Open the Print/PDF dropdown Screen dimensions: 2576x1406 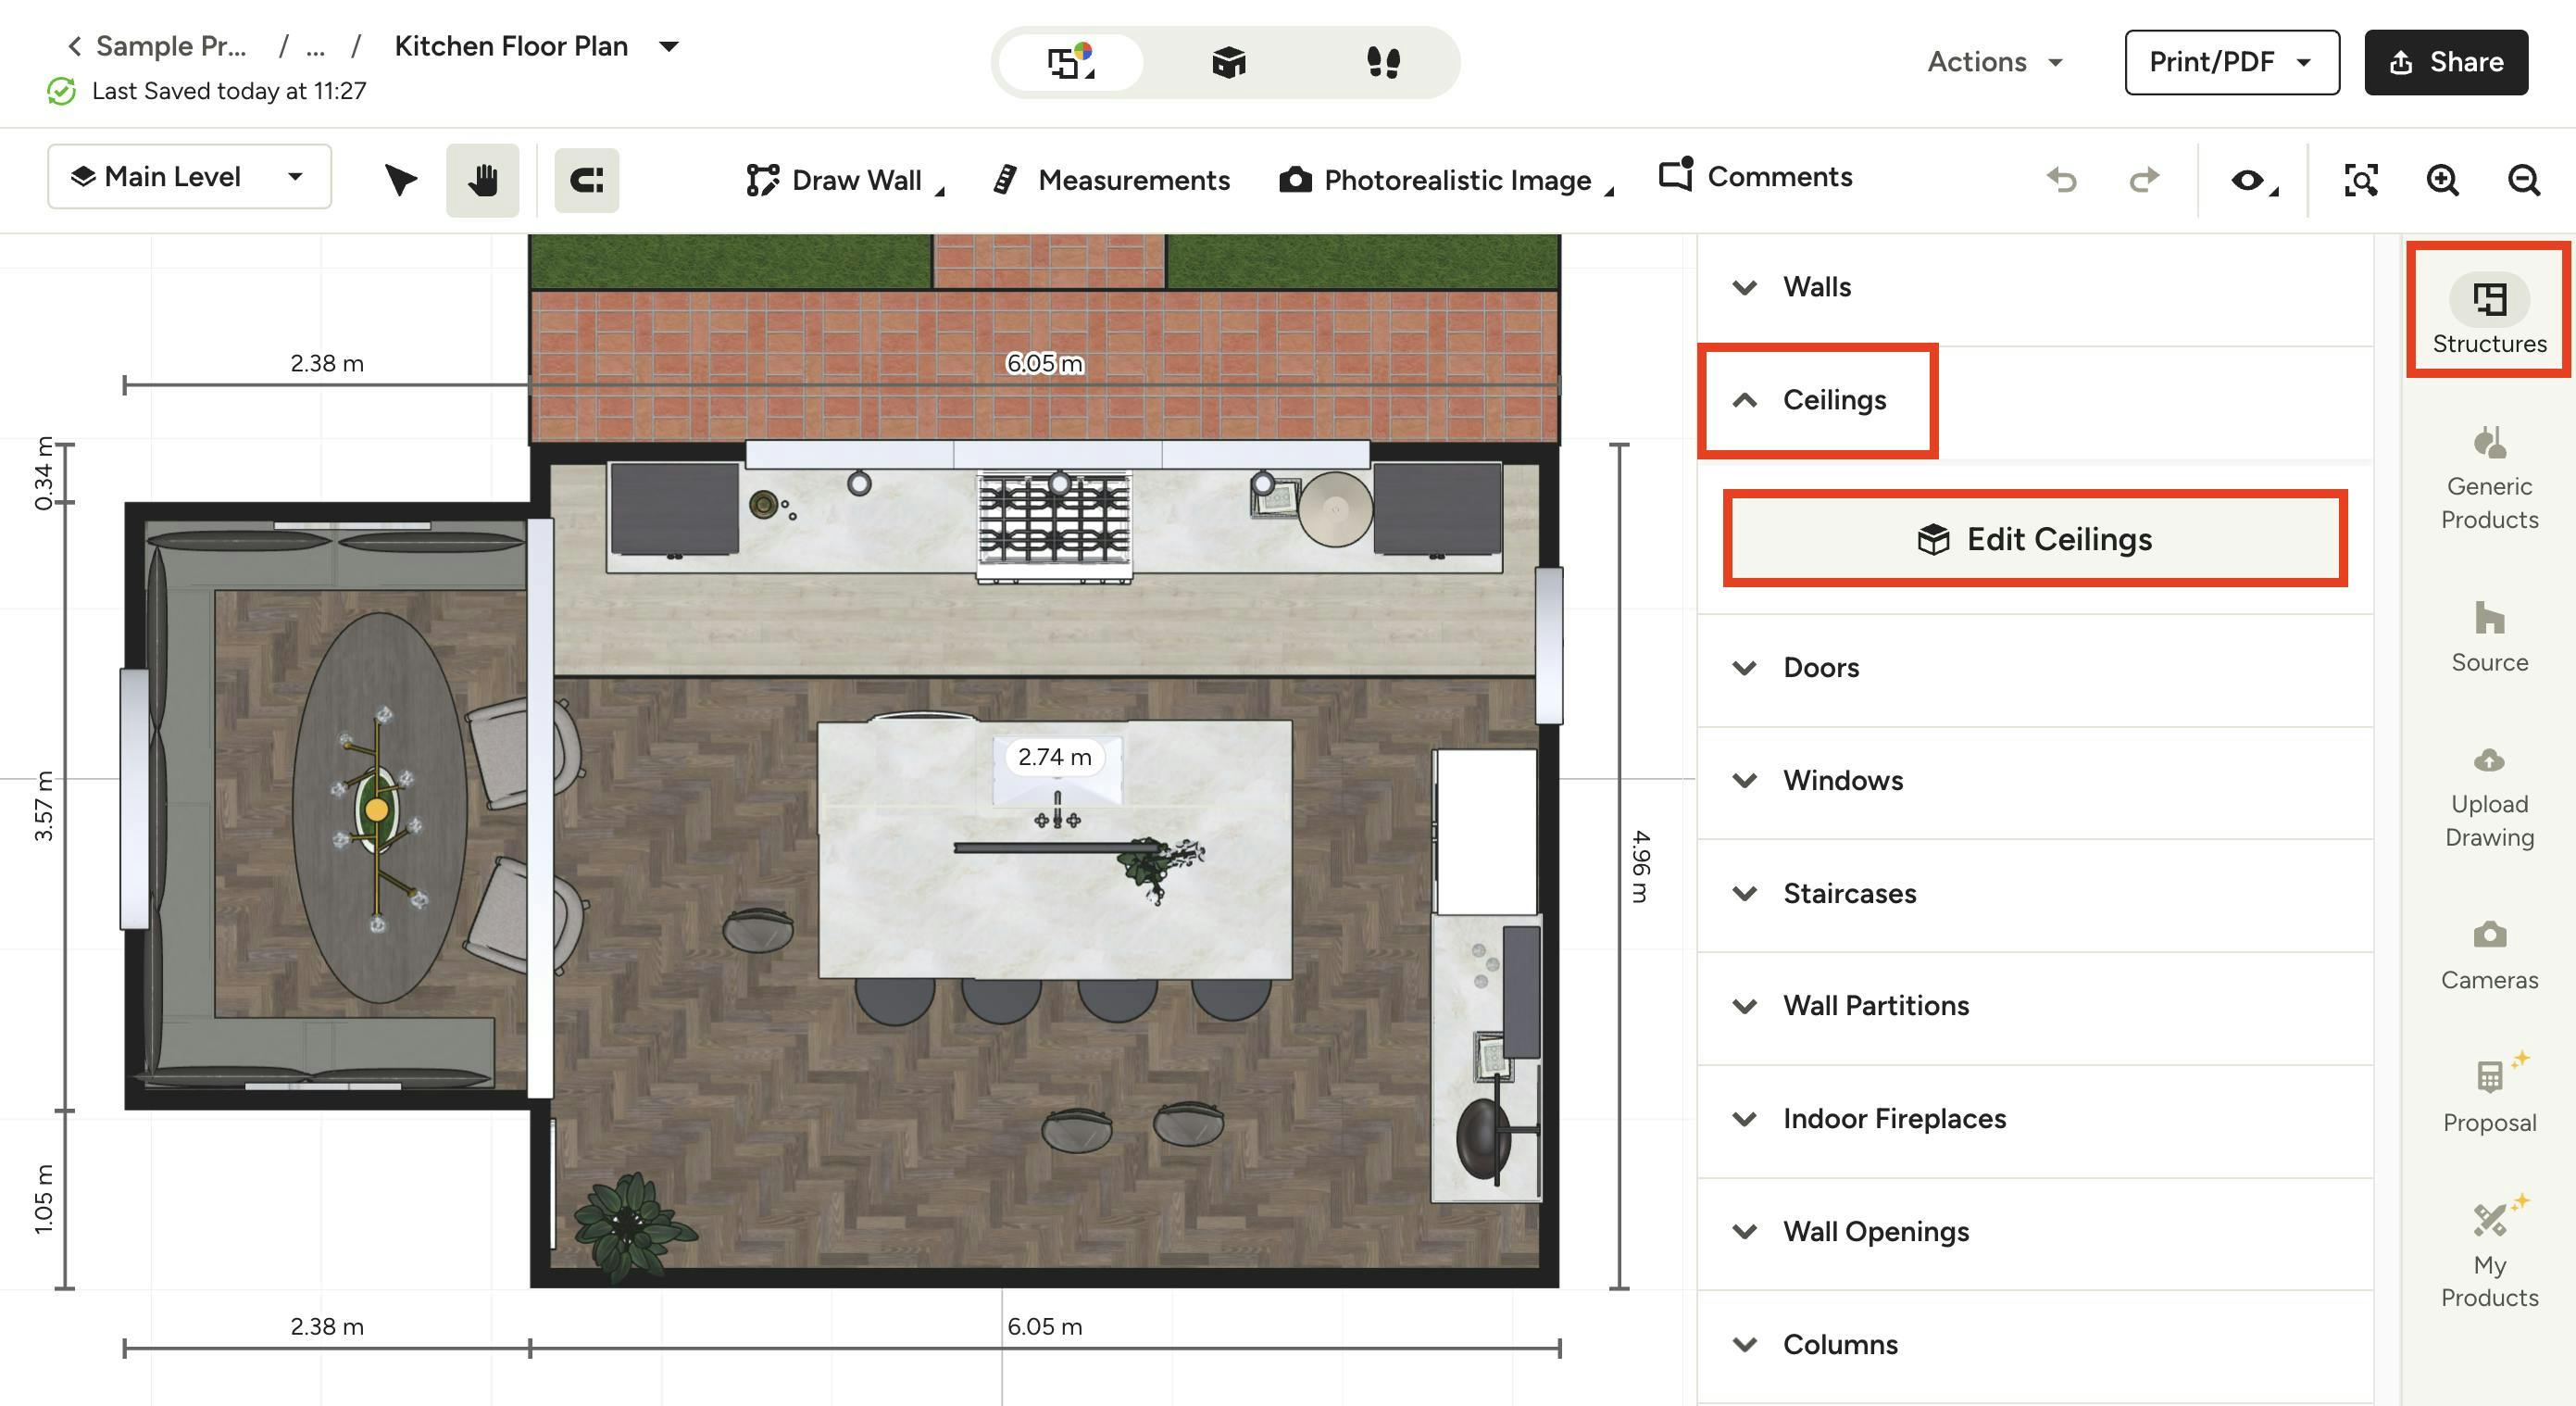tap(2232, 62)
